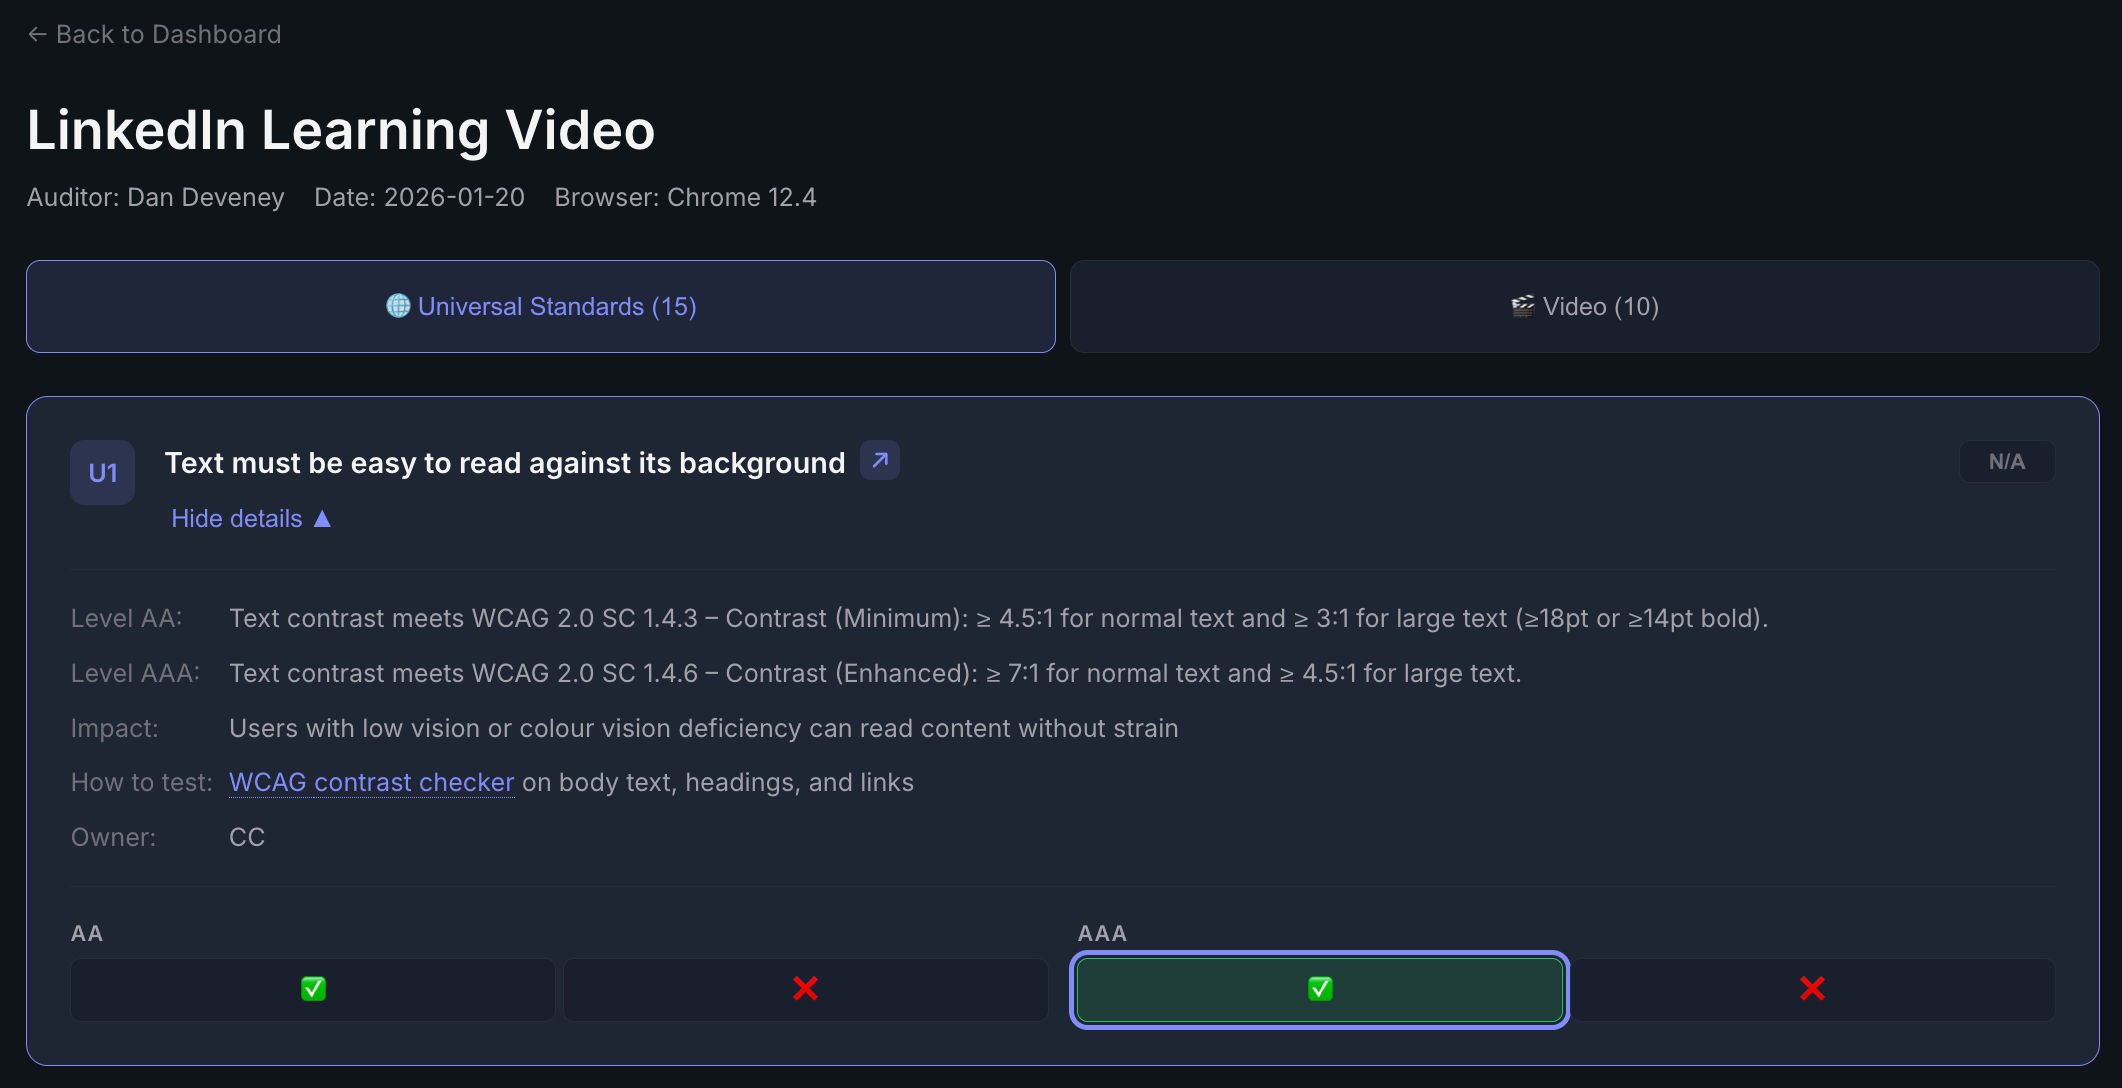This screenshot has height=1088, width=2122.
Task: Switch to Universal Standards (15) tab
Action: point(541,307)
